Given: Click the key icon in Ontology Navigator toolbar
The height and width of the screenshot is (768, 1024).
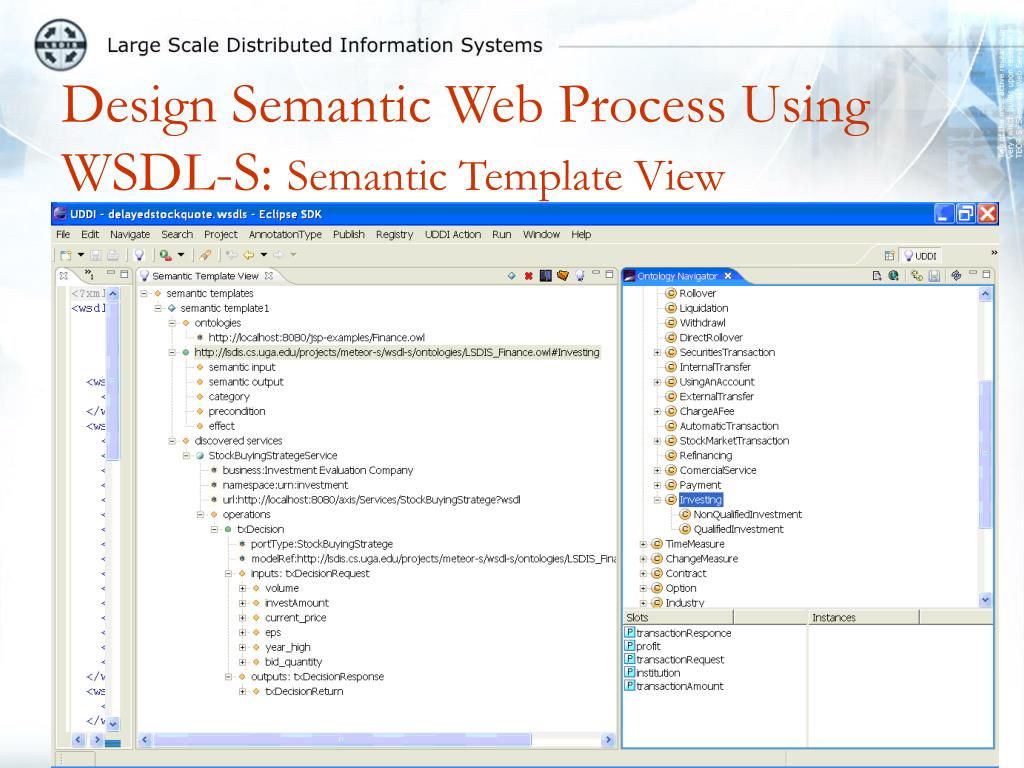Looking at the screenshot, I should (x=916, y=275).
